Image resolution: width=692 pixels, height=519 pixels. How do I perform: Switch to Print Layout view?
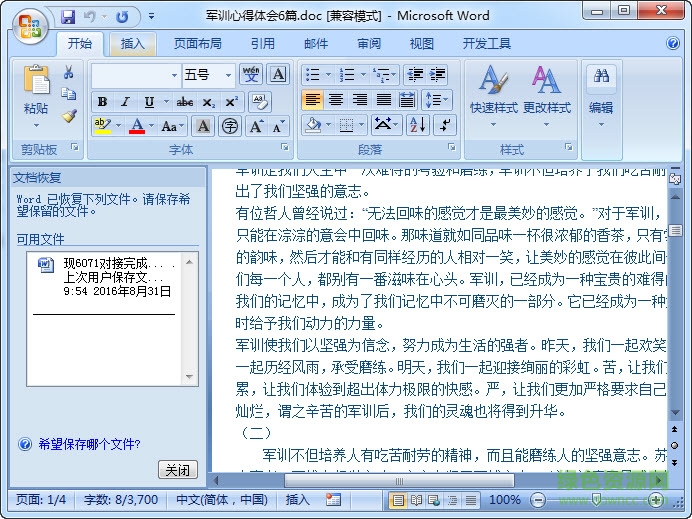coord(398,500)
